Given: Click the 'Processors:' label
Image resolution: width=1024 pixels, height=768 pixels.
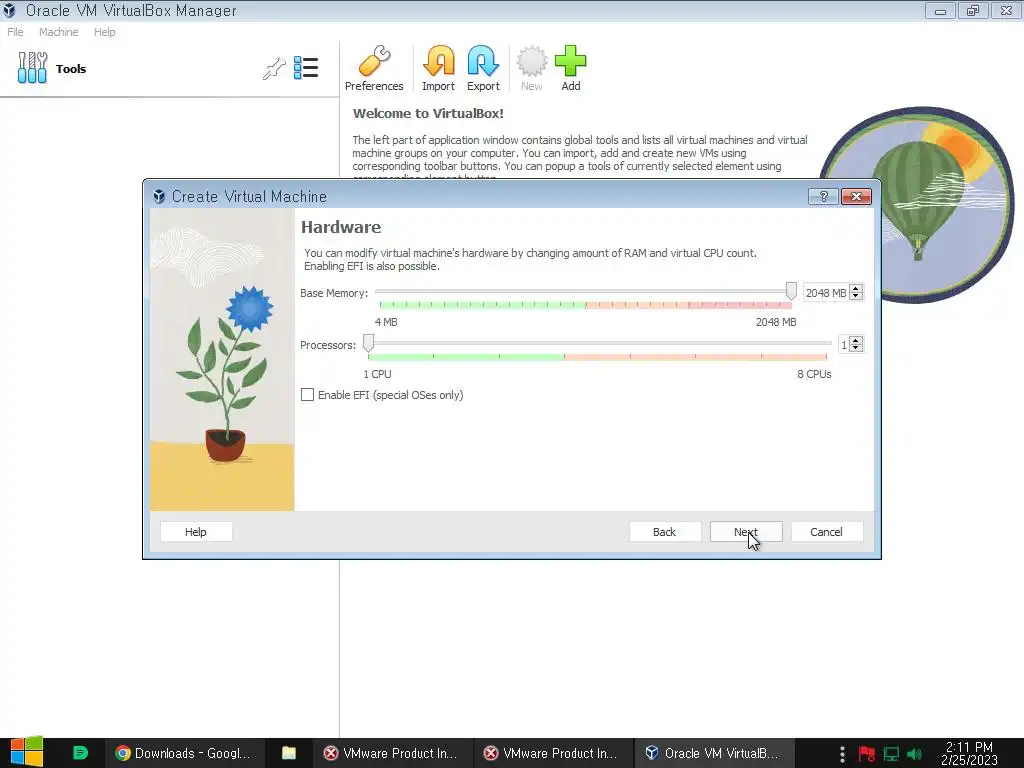Looking at the screenshot, I should [x=328, y=345].
